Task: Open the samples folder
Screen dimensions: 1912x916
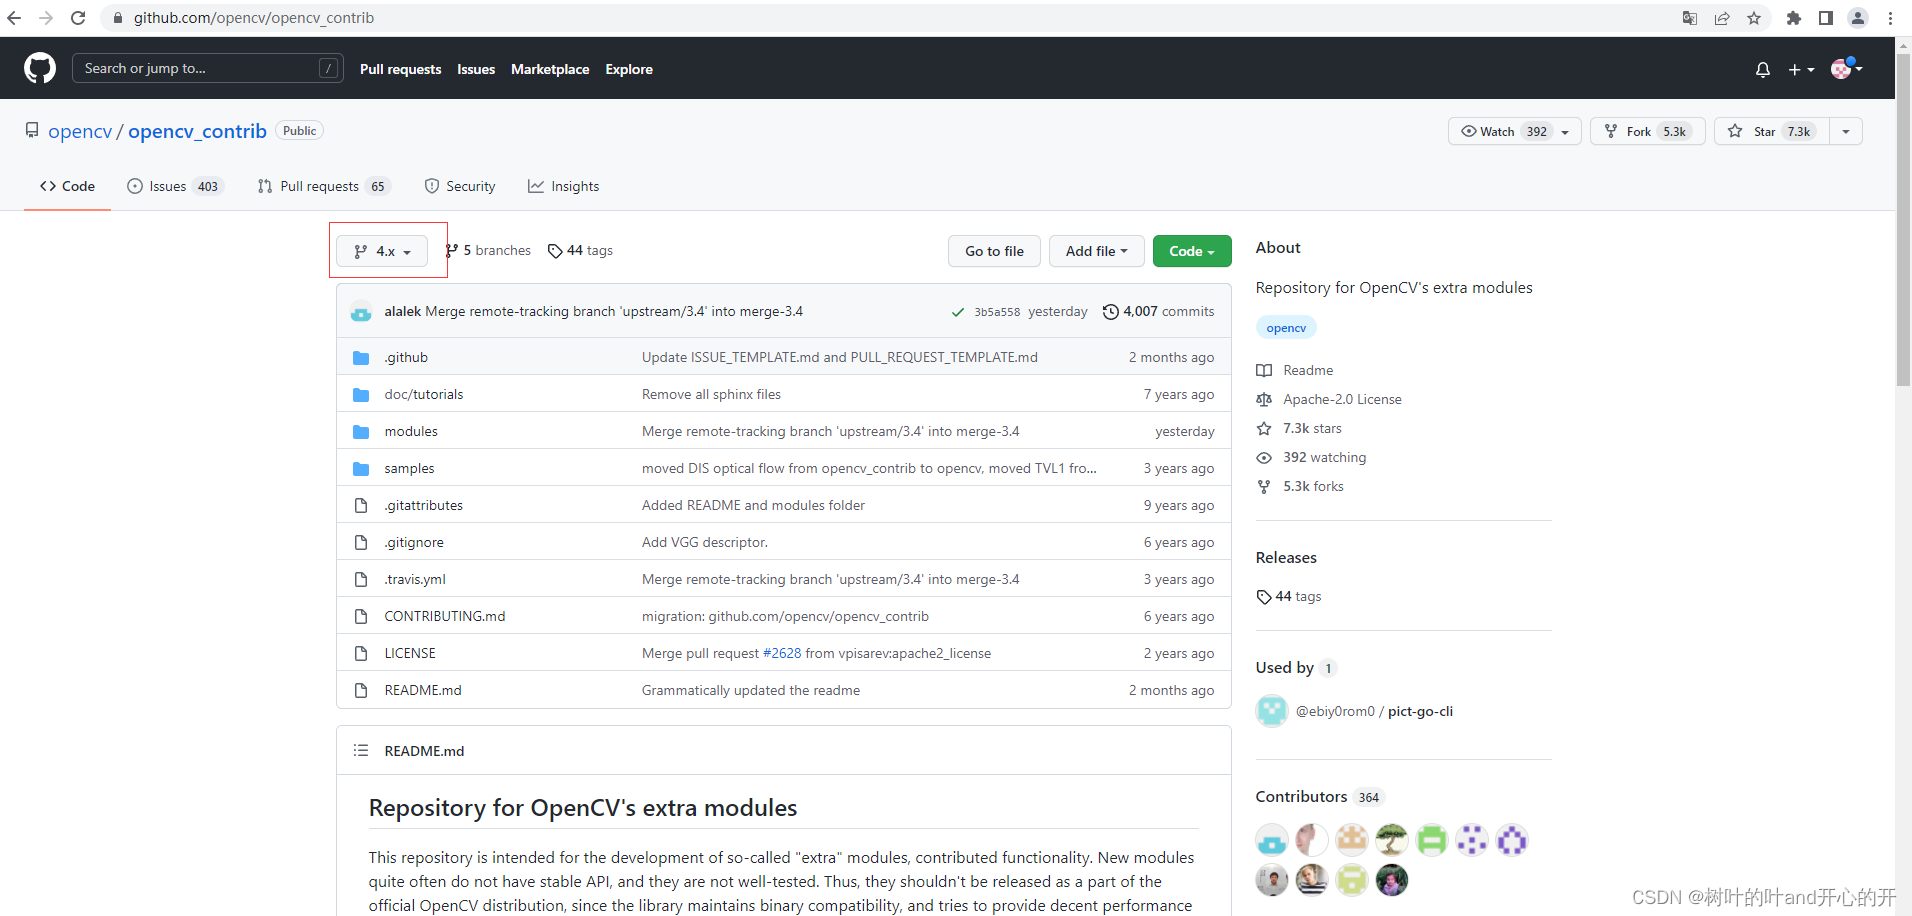Action: click(409, 468)
